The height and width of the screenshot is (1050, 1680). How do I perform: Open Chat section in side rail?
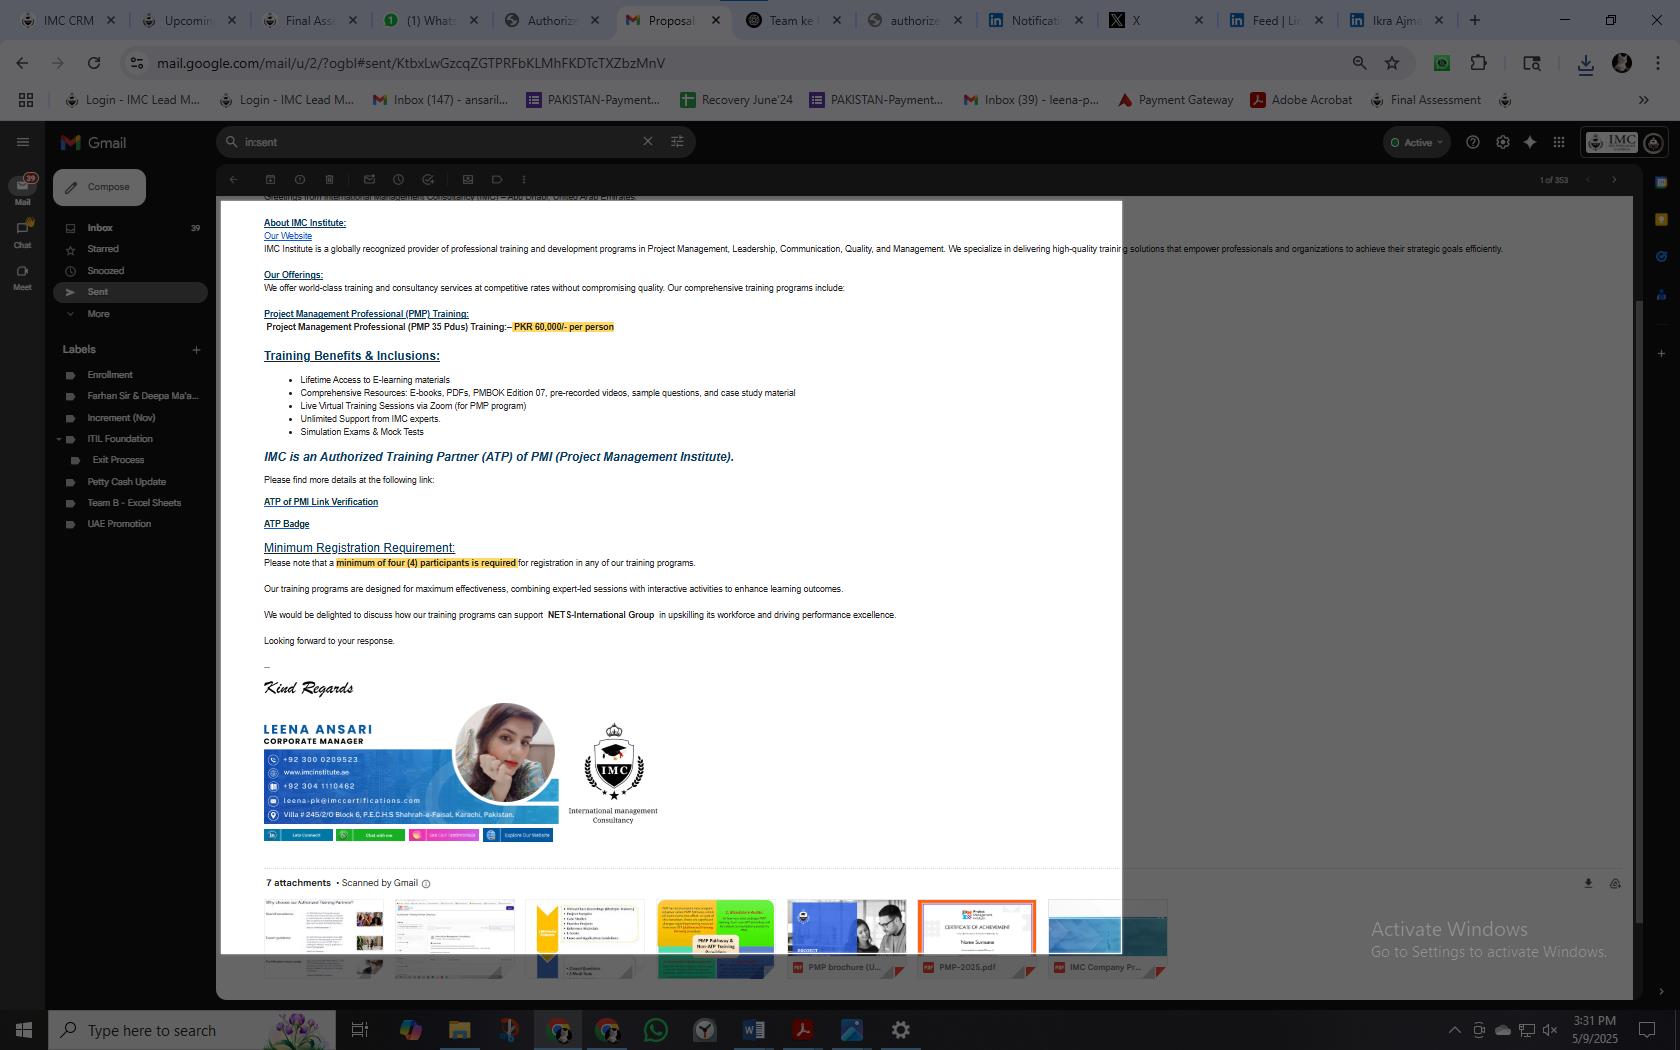pos(22,234)
